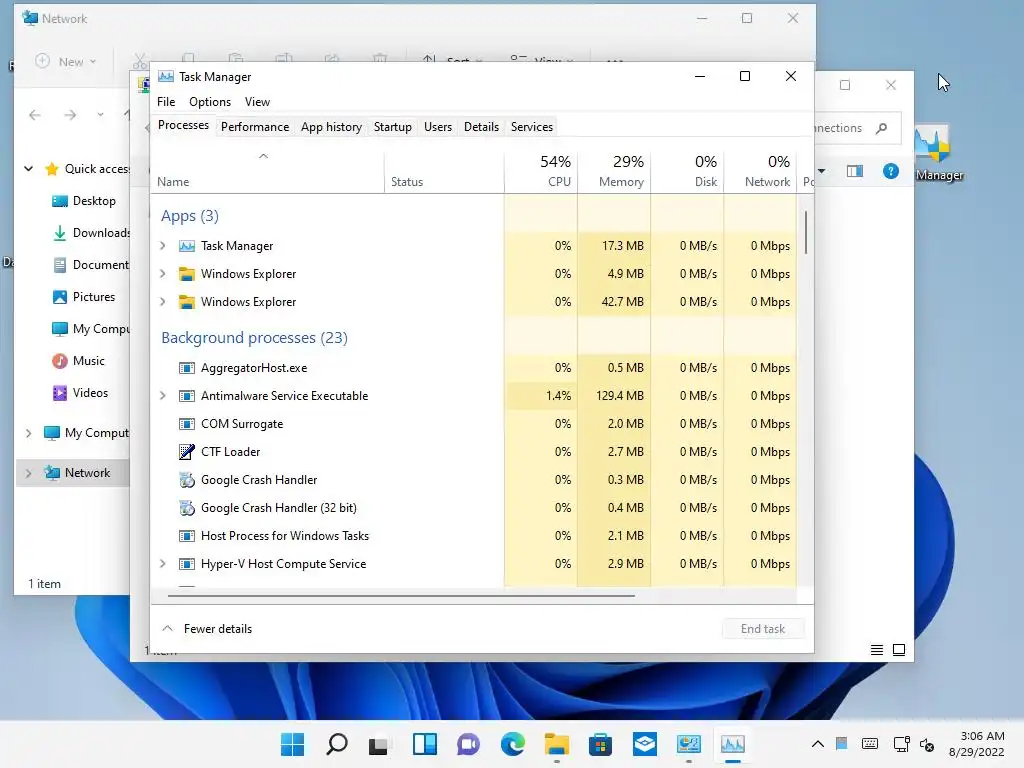Sort processes by Name column header
Screen dimensions: 1024x768
click(x=267, y=172)
